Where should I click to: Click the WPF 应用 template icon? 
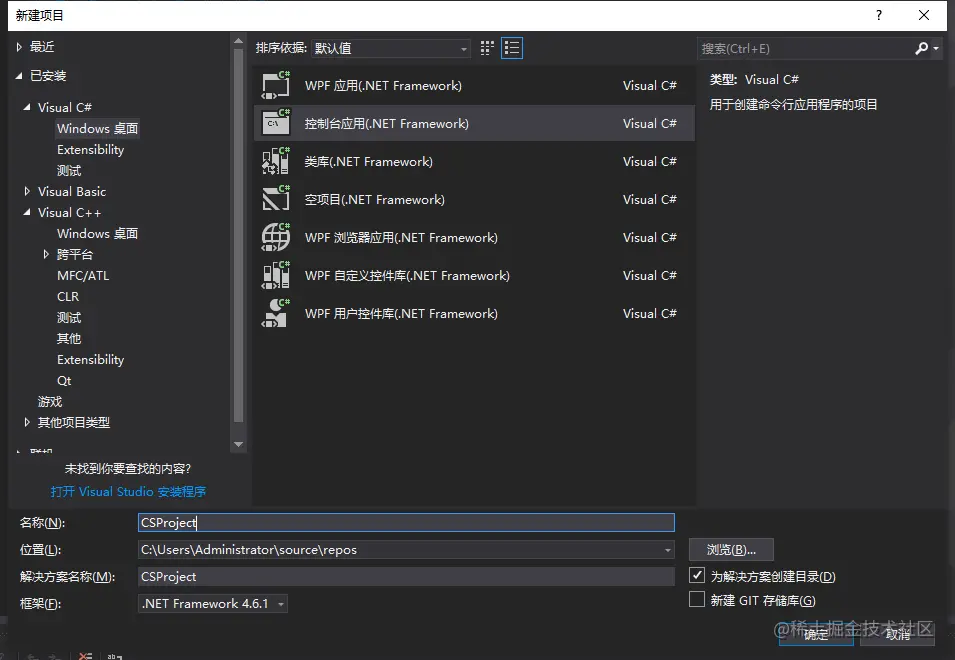coord(276,85)
